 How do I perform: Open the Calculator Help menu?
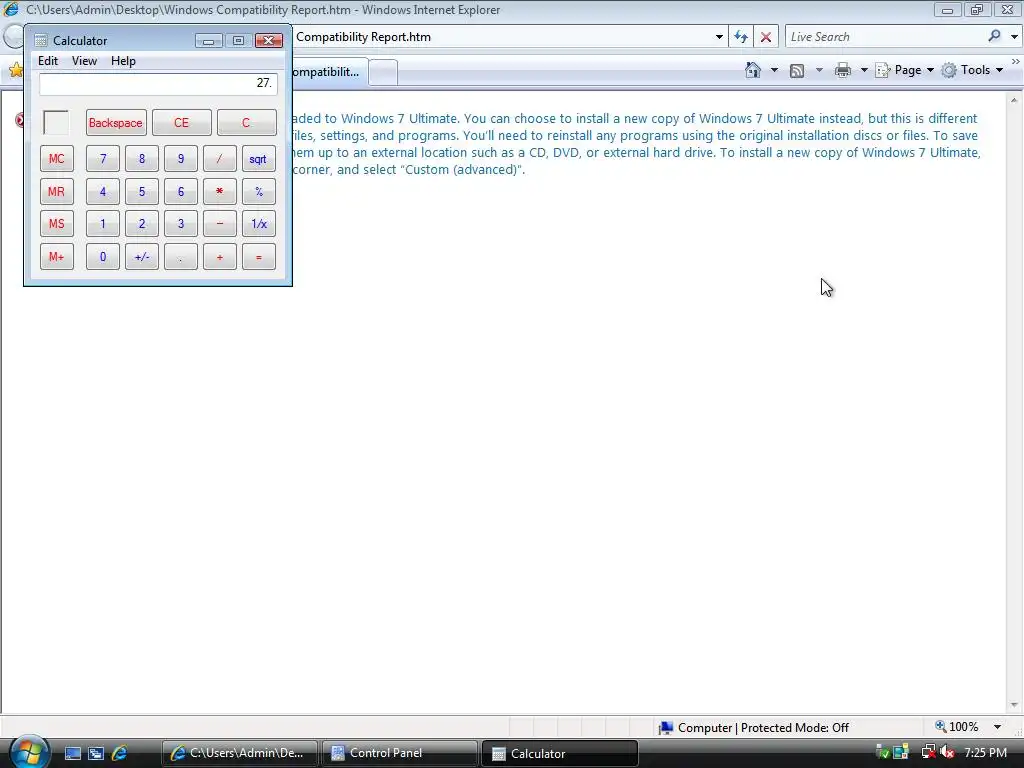pyautogui.click(x=123, y=61)
